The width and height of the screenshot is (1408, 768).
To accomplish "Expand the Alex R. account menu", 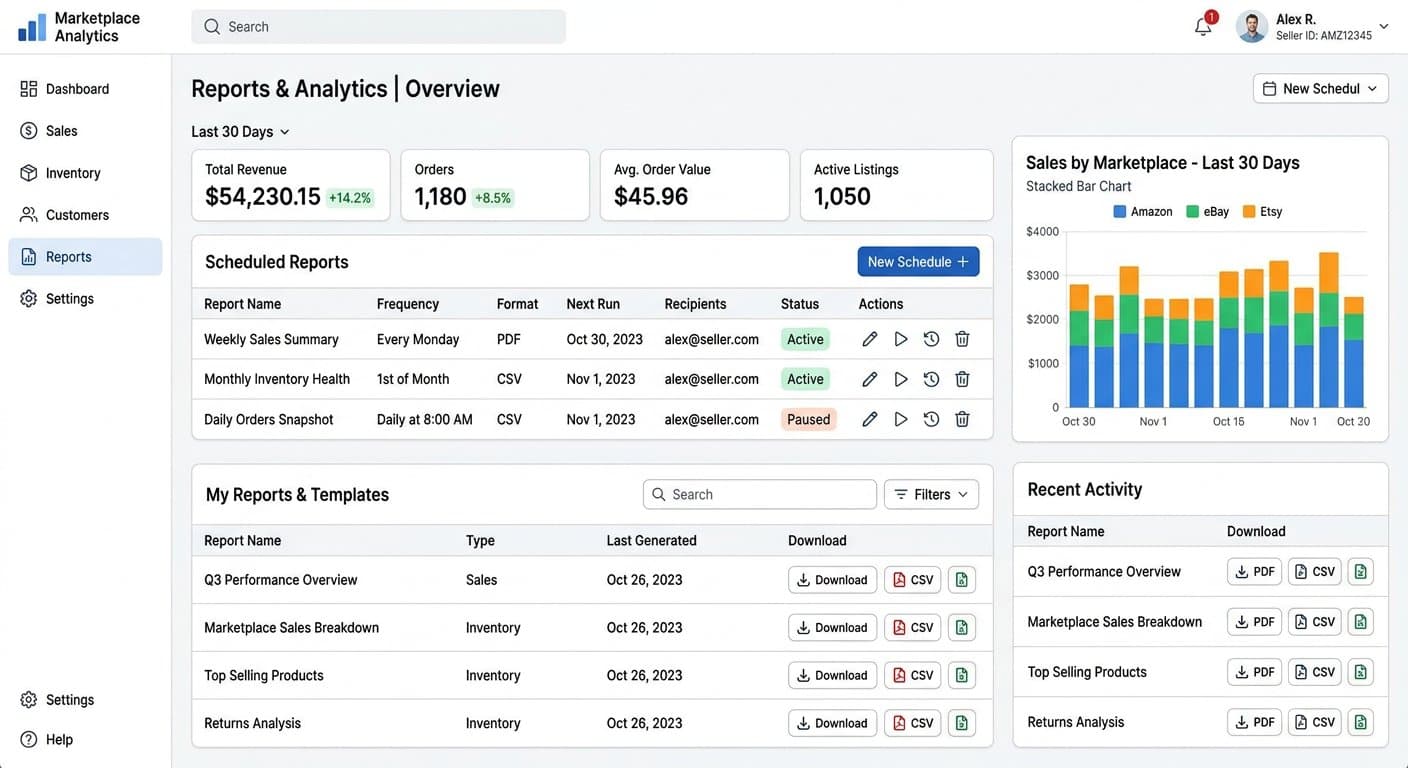I will click(1313, 27).
